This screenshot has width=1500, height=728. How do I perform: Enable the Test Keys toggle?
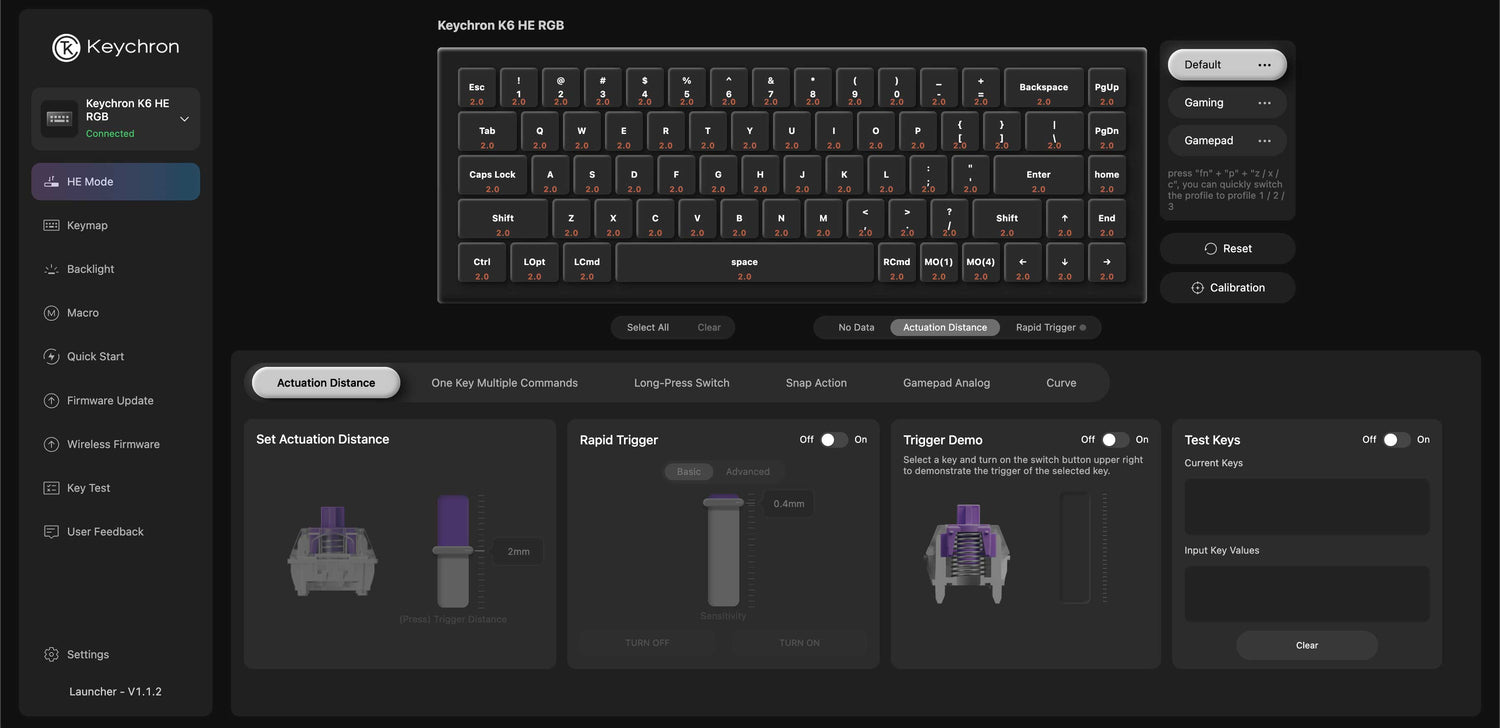(x=1397, y=440)
